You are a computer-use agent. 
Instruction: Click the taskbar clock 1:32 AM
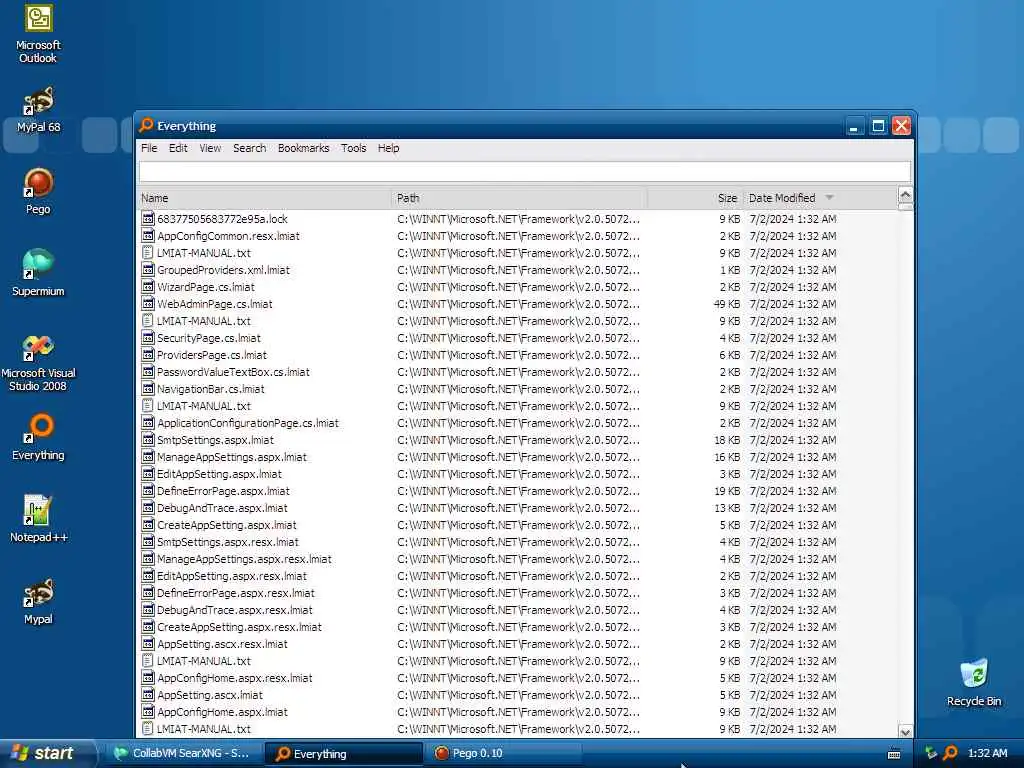987,753
